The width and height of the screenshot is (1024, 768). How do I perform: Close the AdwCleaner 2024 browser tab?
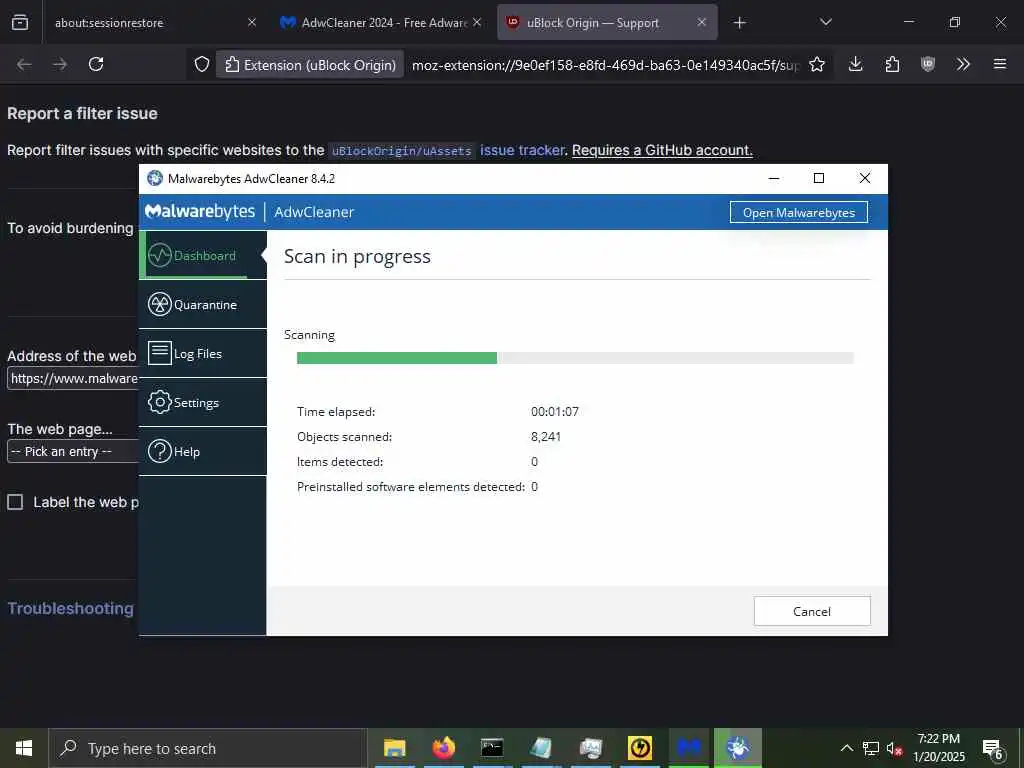coord(477,22)
